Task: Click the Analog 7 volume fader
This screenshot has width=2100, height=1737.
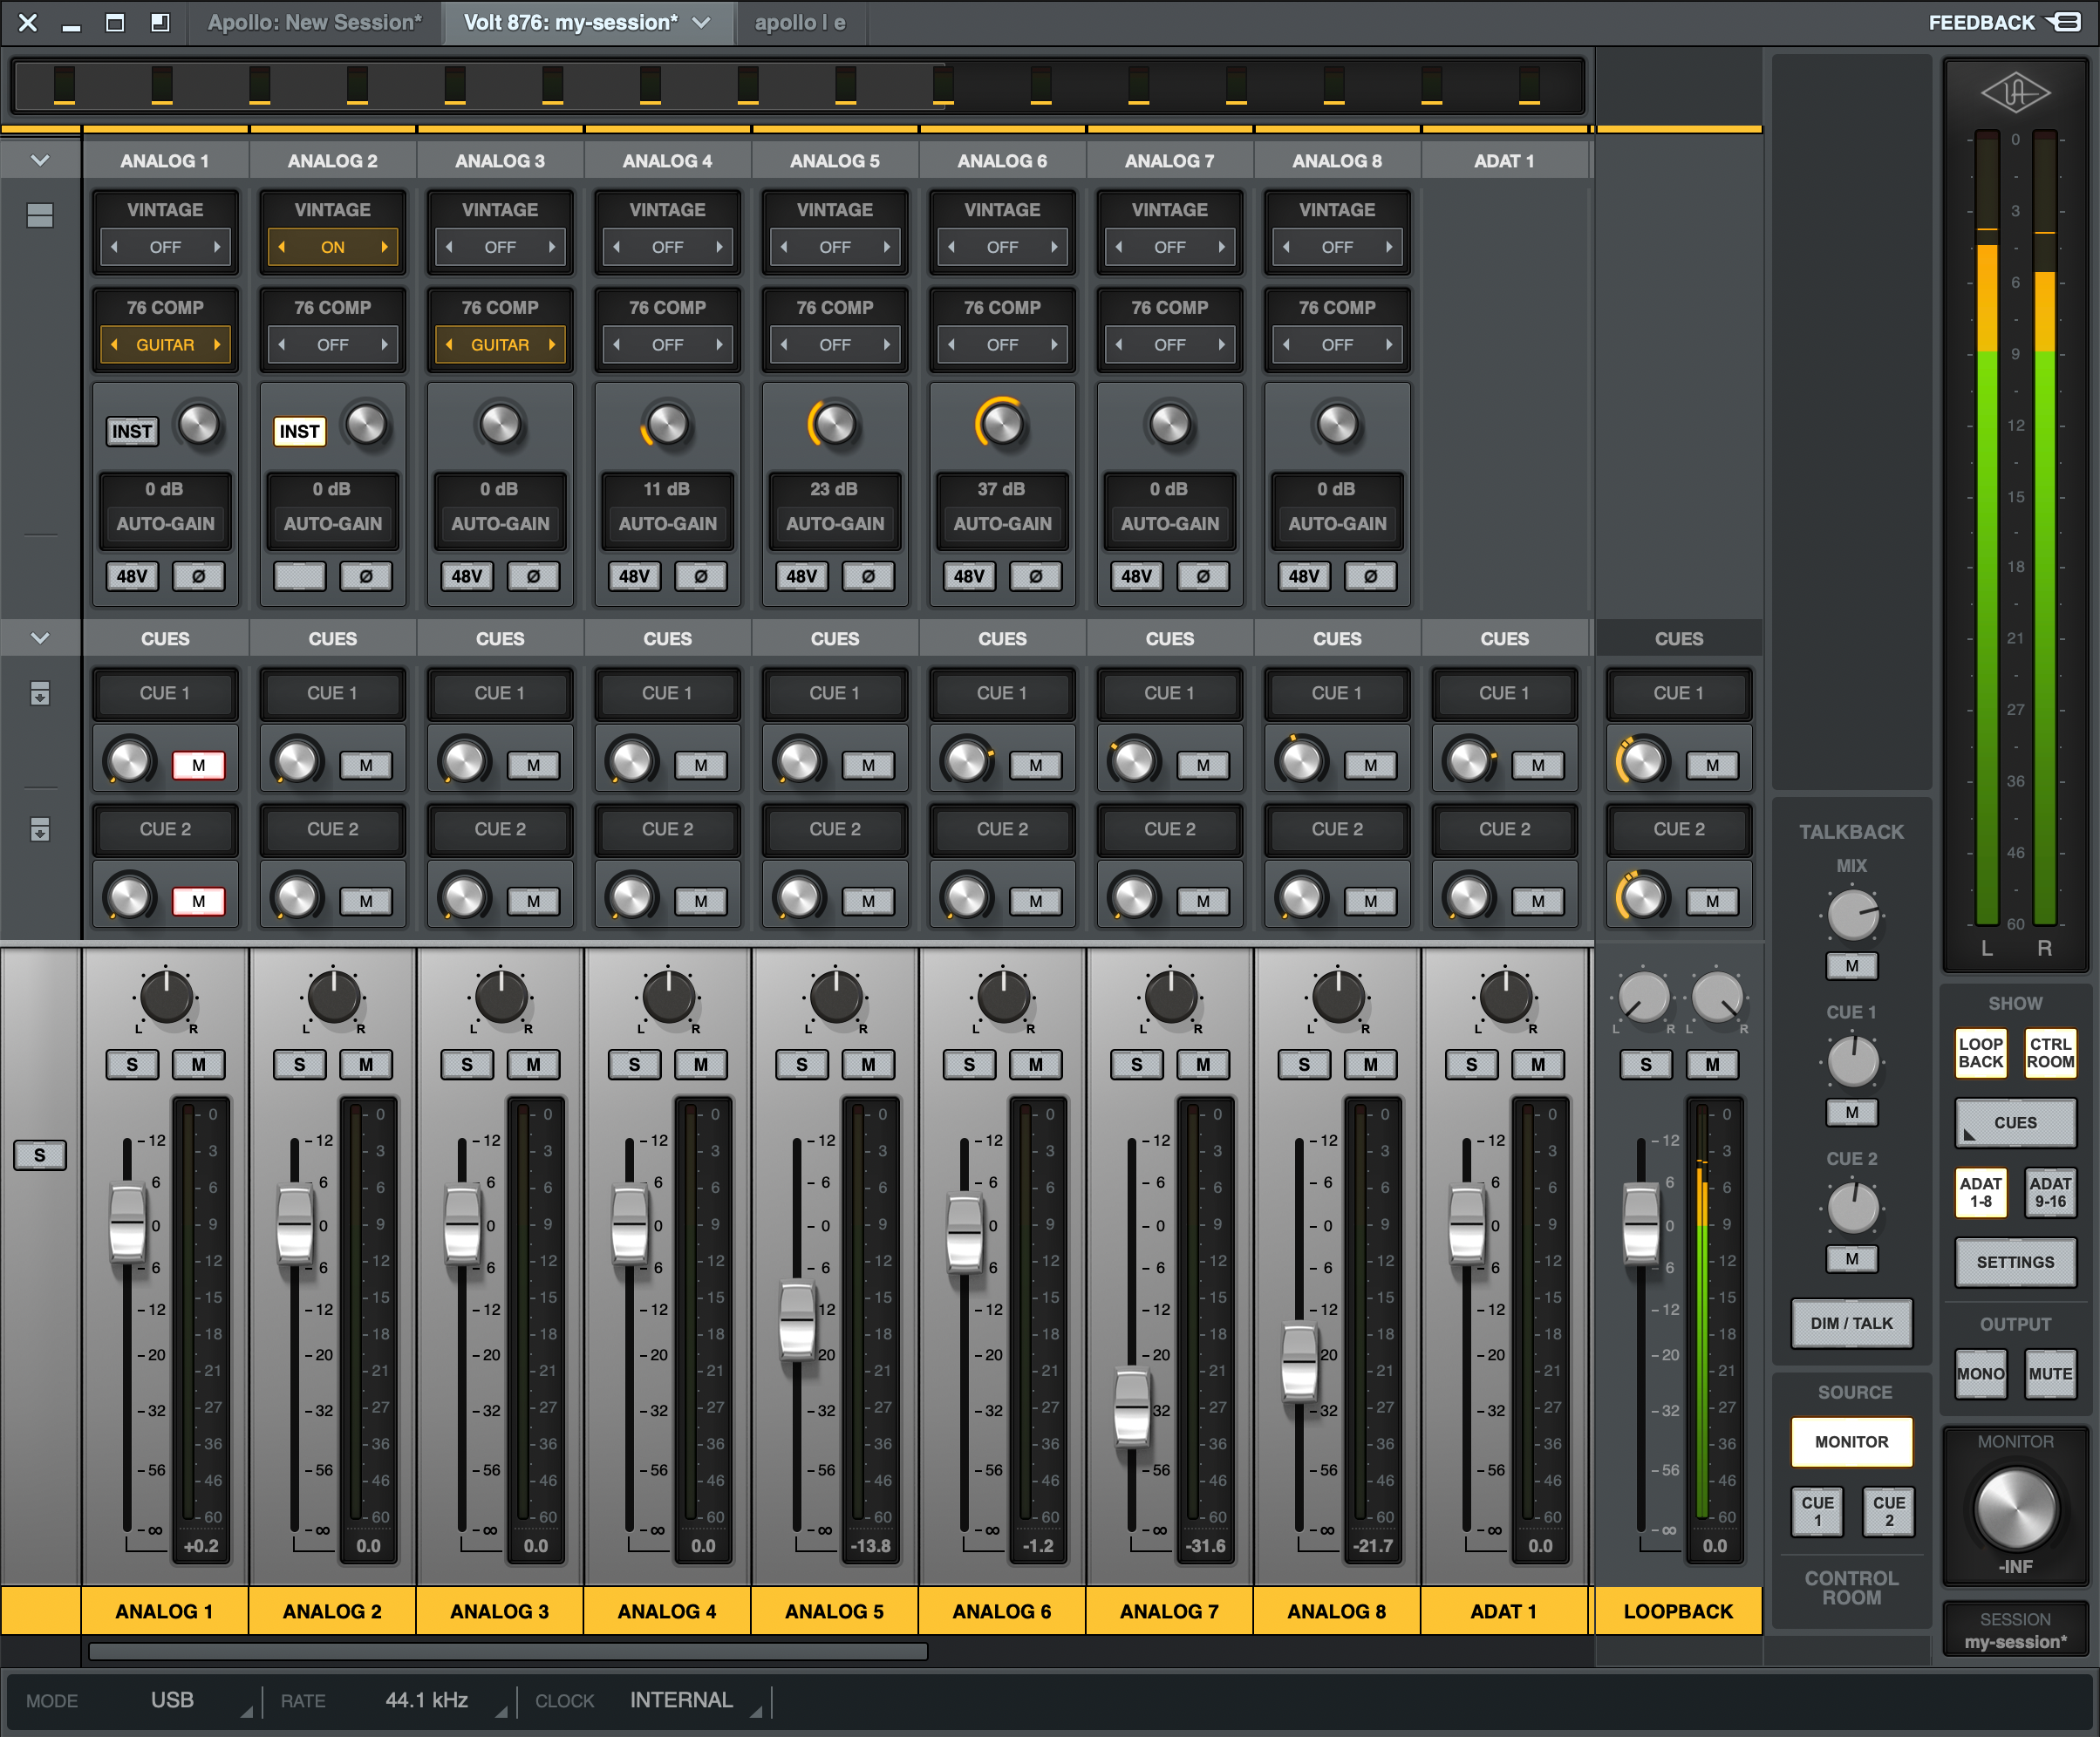Action: coord(1132,1409)
